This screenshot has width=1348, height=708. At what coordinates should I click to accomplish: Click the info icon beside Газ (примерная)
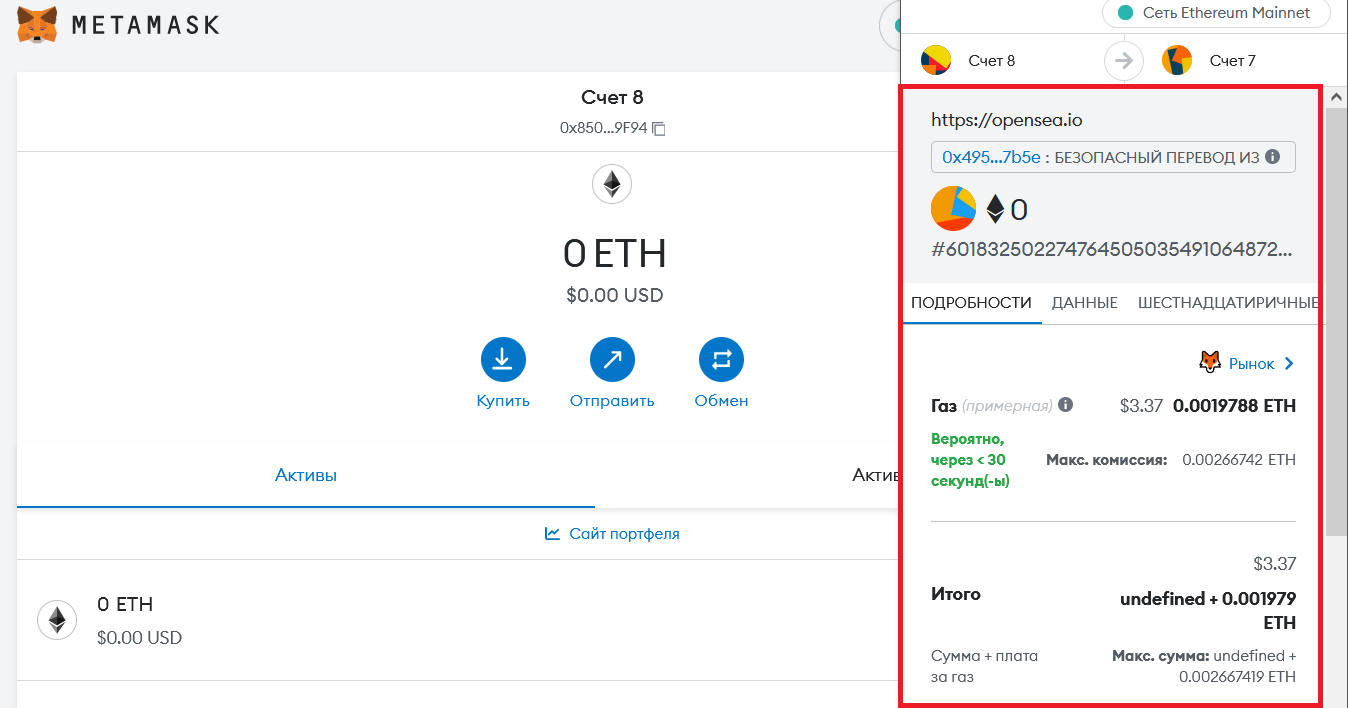tap(1066, 405)
